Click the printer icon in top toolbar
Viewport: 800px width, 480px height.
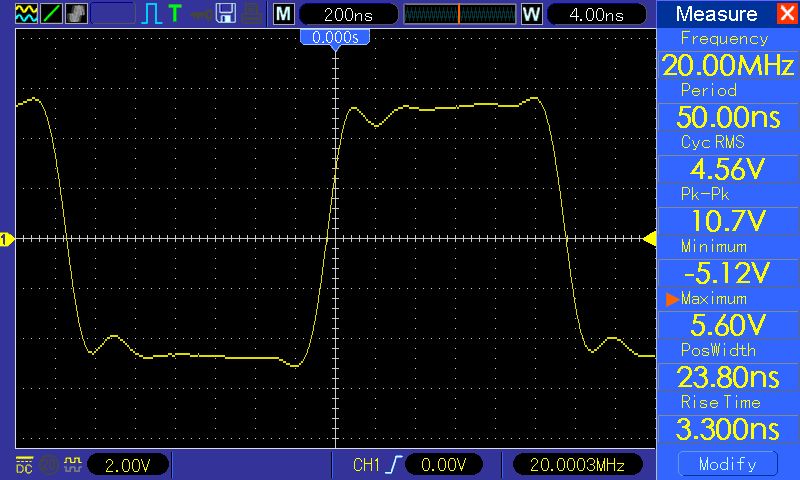tap(252, 14)
